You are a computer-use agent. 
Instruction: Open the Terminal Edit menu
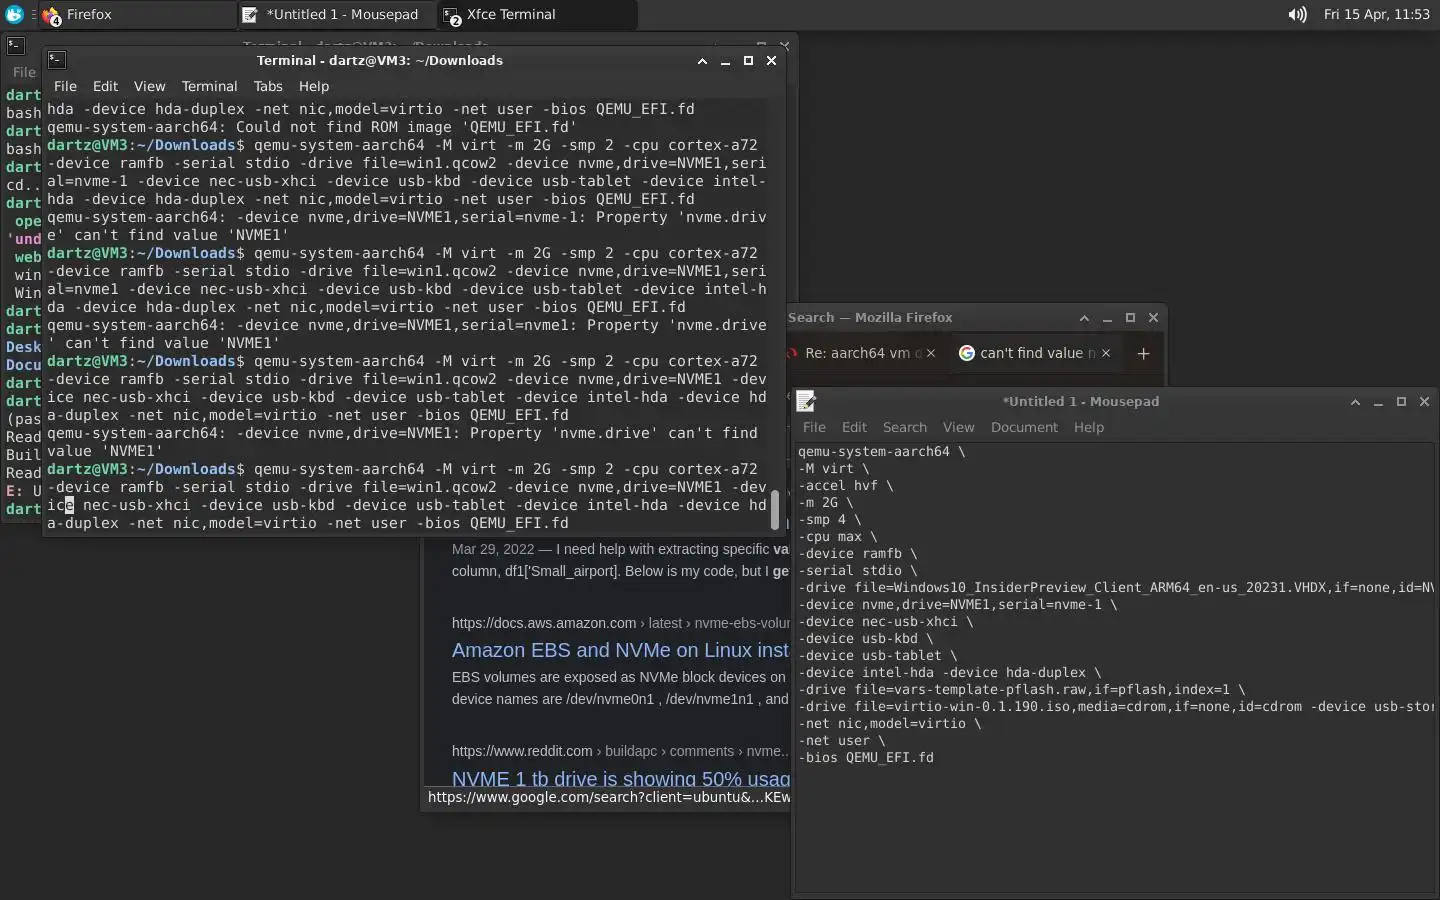105,86
